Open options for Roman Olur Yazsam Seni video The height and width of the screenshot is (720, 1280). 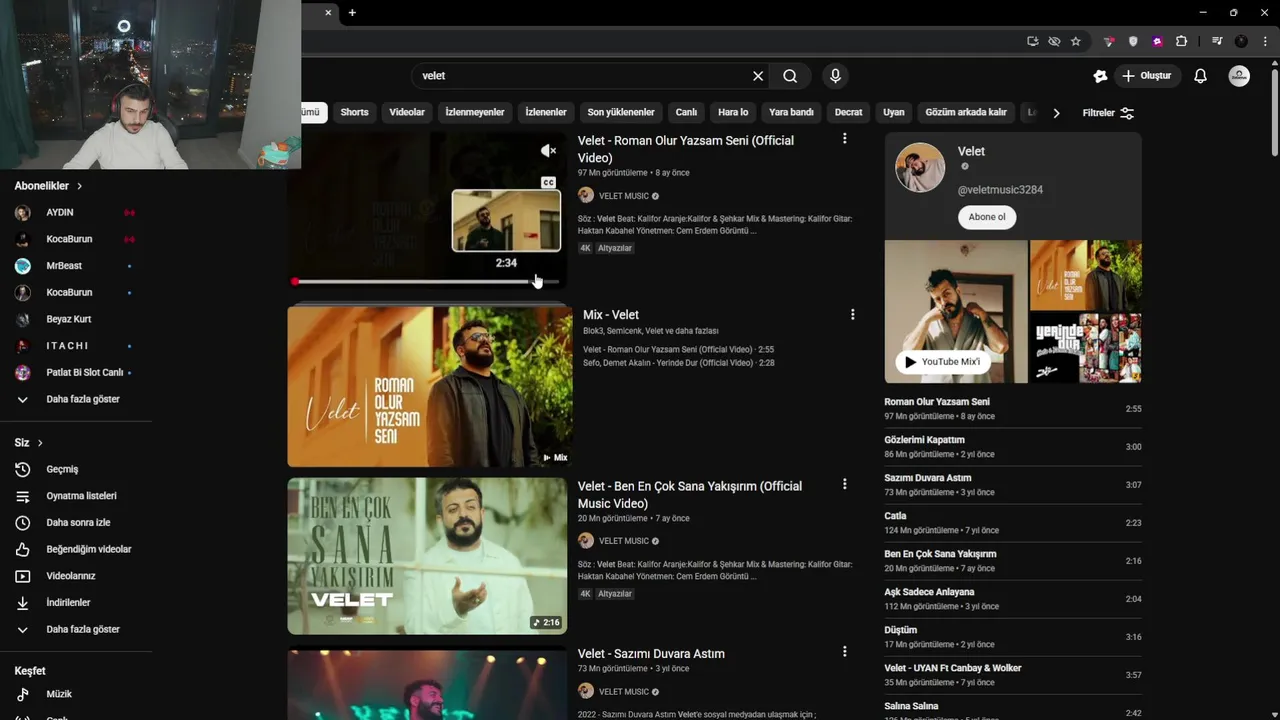(x=844, y=139)
